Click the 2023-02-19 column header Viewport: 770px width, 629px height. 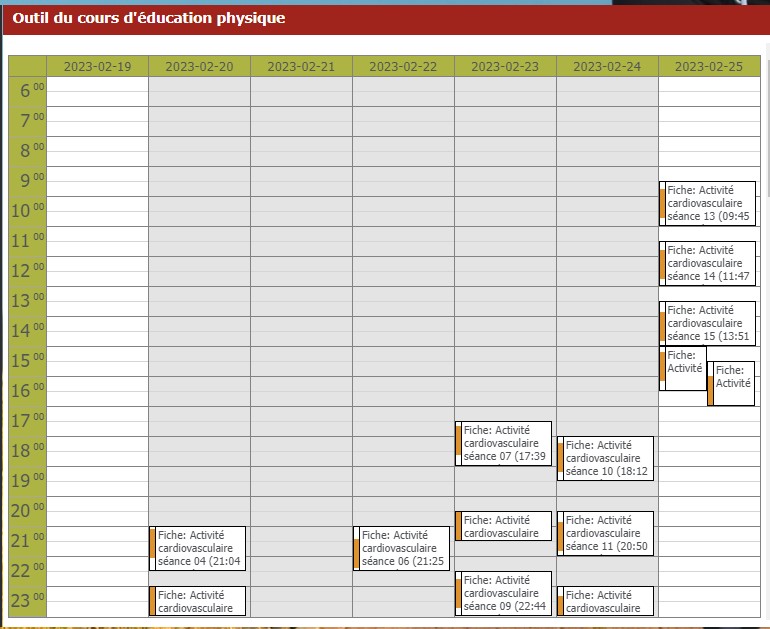[97, 67]
